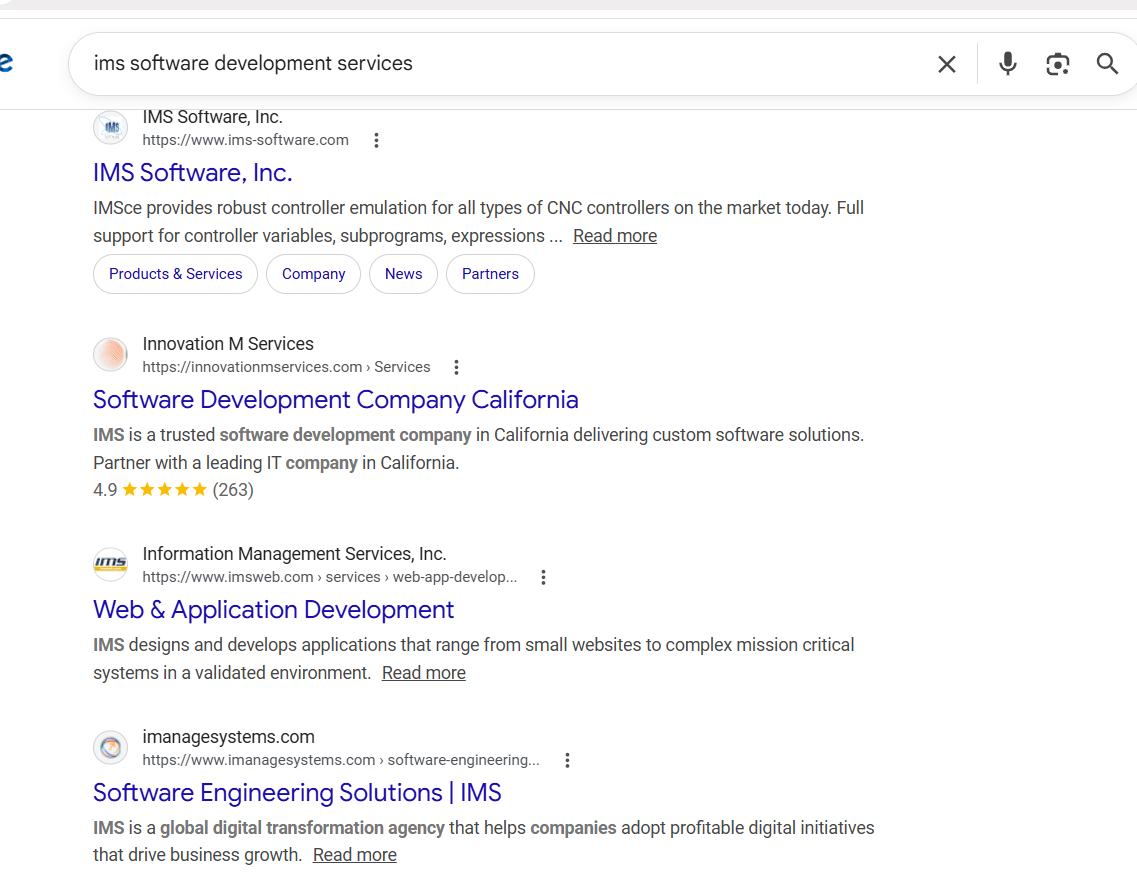1137x872 pixels.
Task: Open more options for innovationmservices.com result
Action: tap(456, 367)
